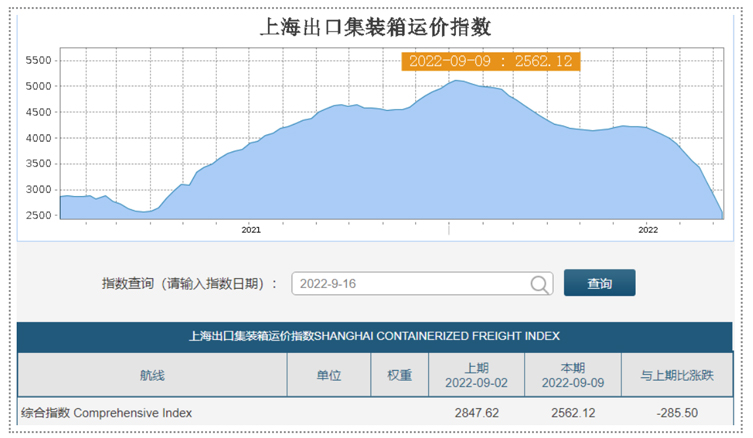The height and width of the screenshot is (438, 753).
Task: Click the 4500 y-axis value
Action: pyautogui.click(x=38, y=112)
